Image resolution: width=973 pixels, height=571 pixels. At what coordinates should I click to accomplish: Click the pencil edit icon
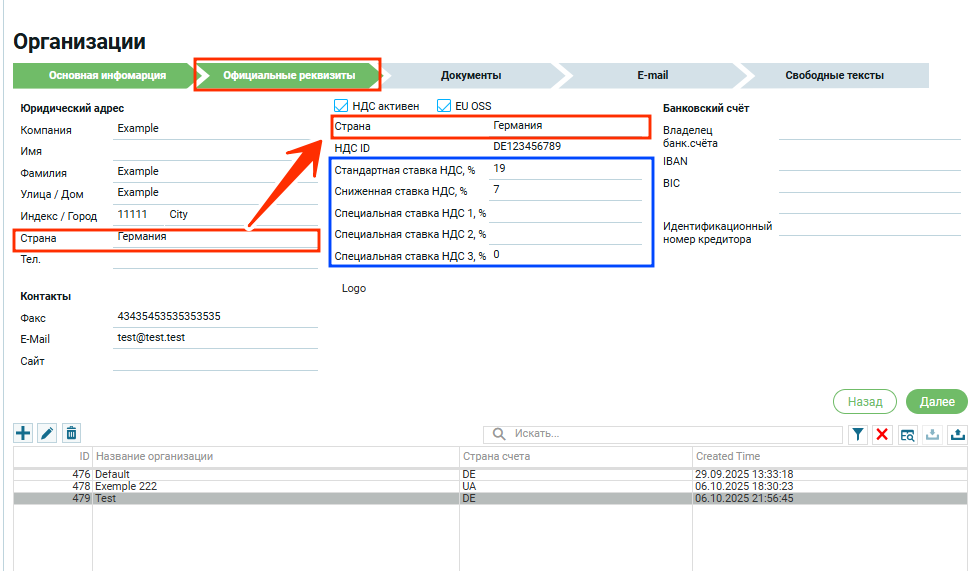(47, 433)
